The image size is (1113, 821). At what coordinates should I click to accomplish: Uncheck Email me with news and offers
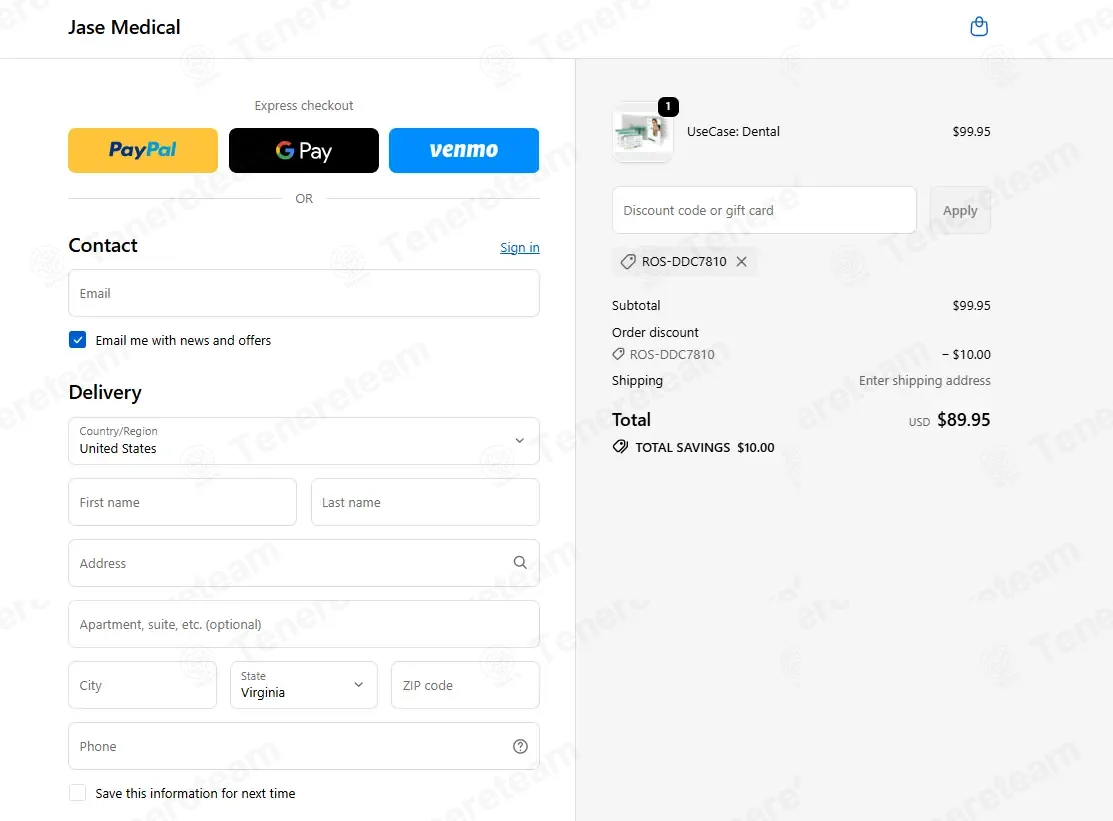point(78,340)
